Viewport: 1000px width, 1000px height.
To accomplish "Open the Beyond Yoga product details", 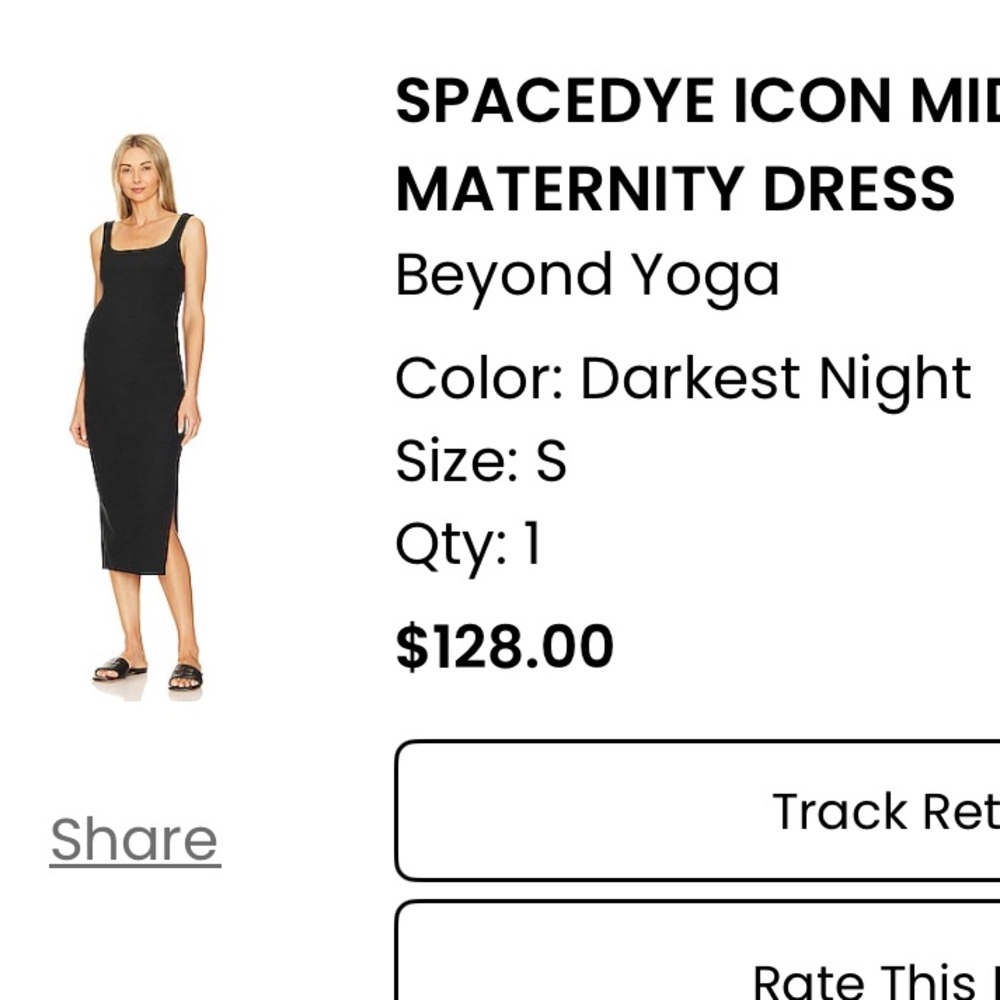I will 588,272.
